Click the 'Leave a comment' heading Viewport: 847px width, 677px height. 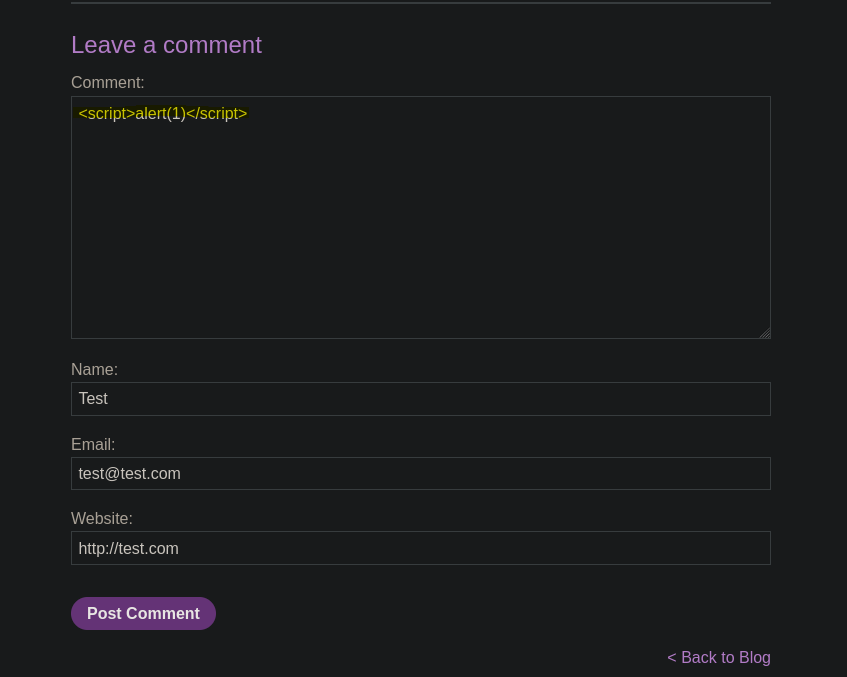pyautogui.click(x=166, y=45)
